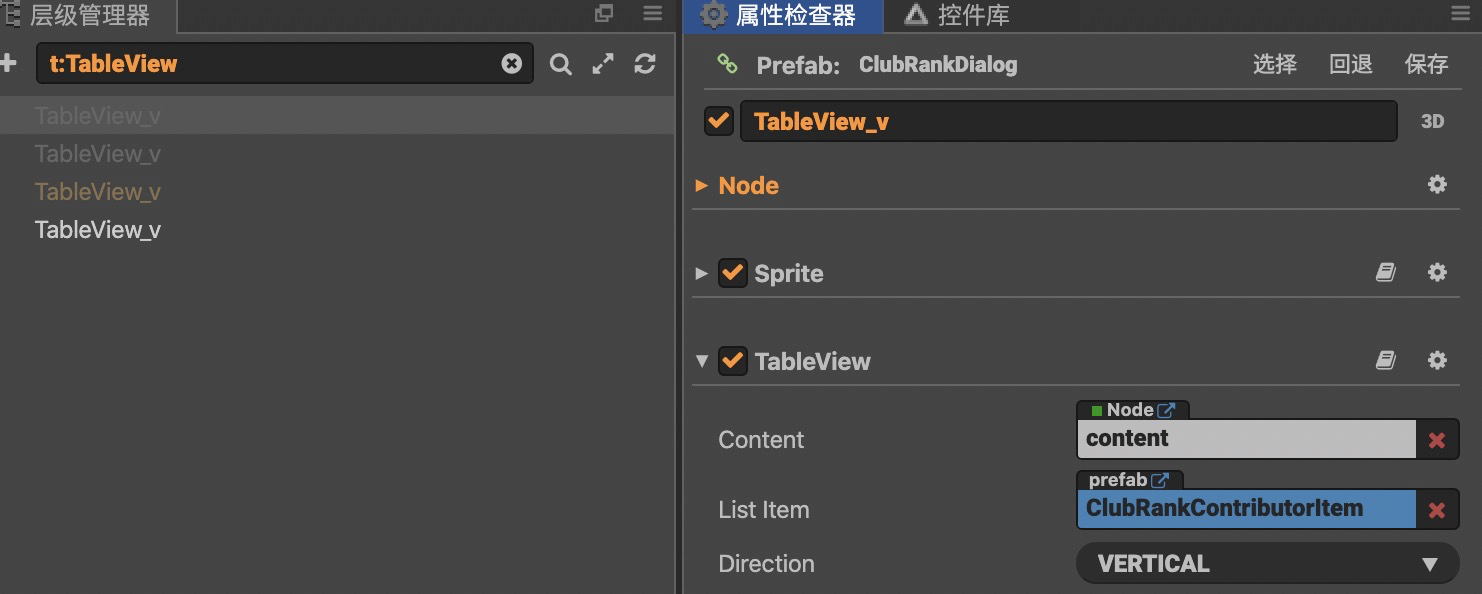1482x594 pixels.
Task: Expand all nodes with the arrows icon
Action: point(603,64)
